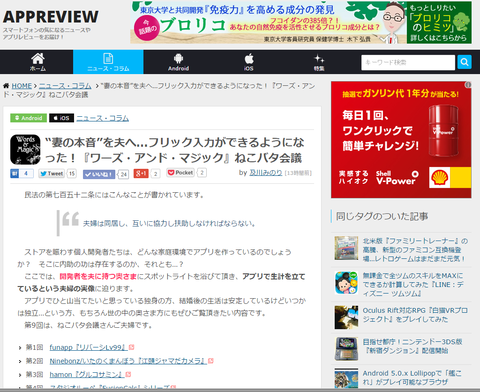
Task: Click the APPREVIEW site logo
Action: (51, 17)
